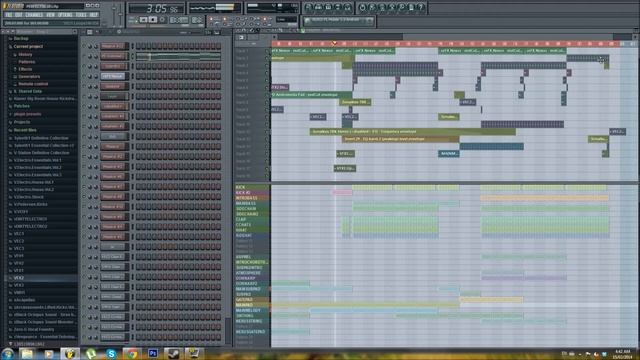Screen dimensions: 640x360
Task: Mute playlist Track 4 green switch
Action: coord(268,73)
